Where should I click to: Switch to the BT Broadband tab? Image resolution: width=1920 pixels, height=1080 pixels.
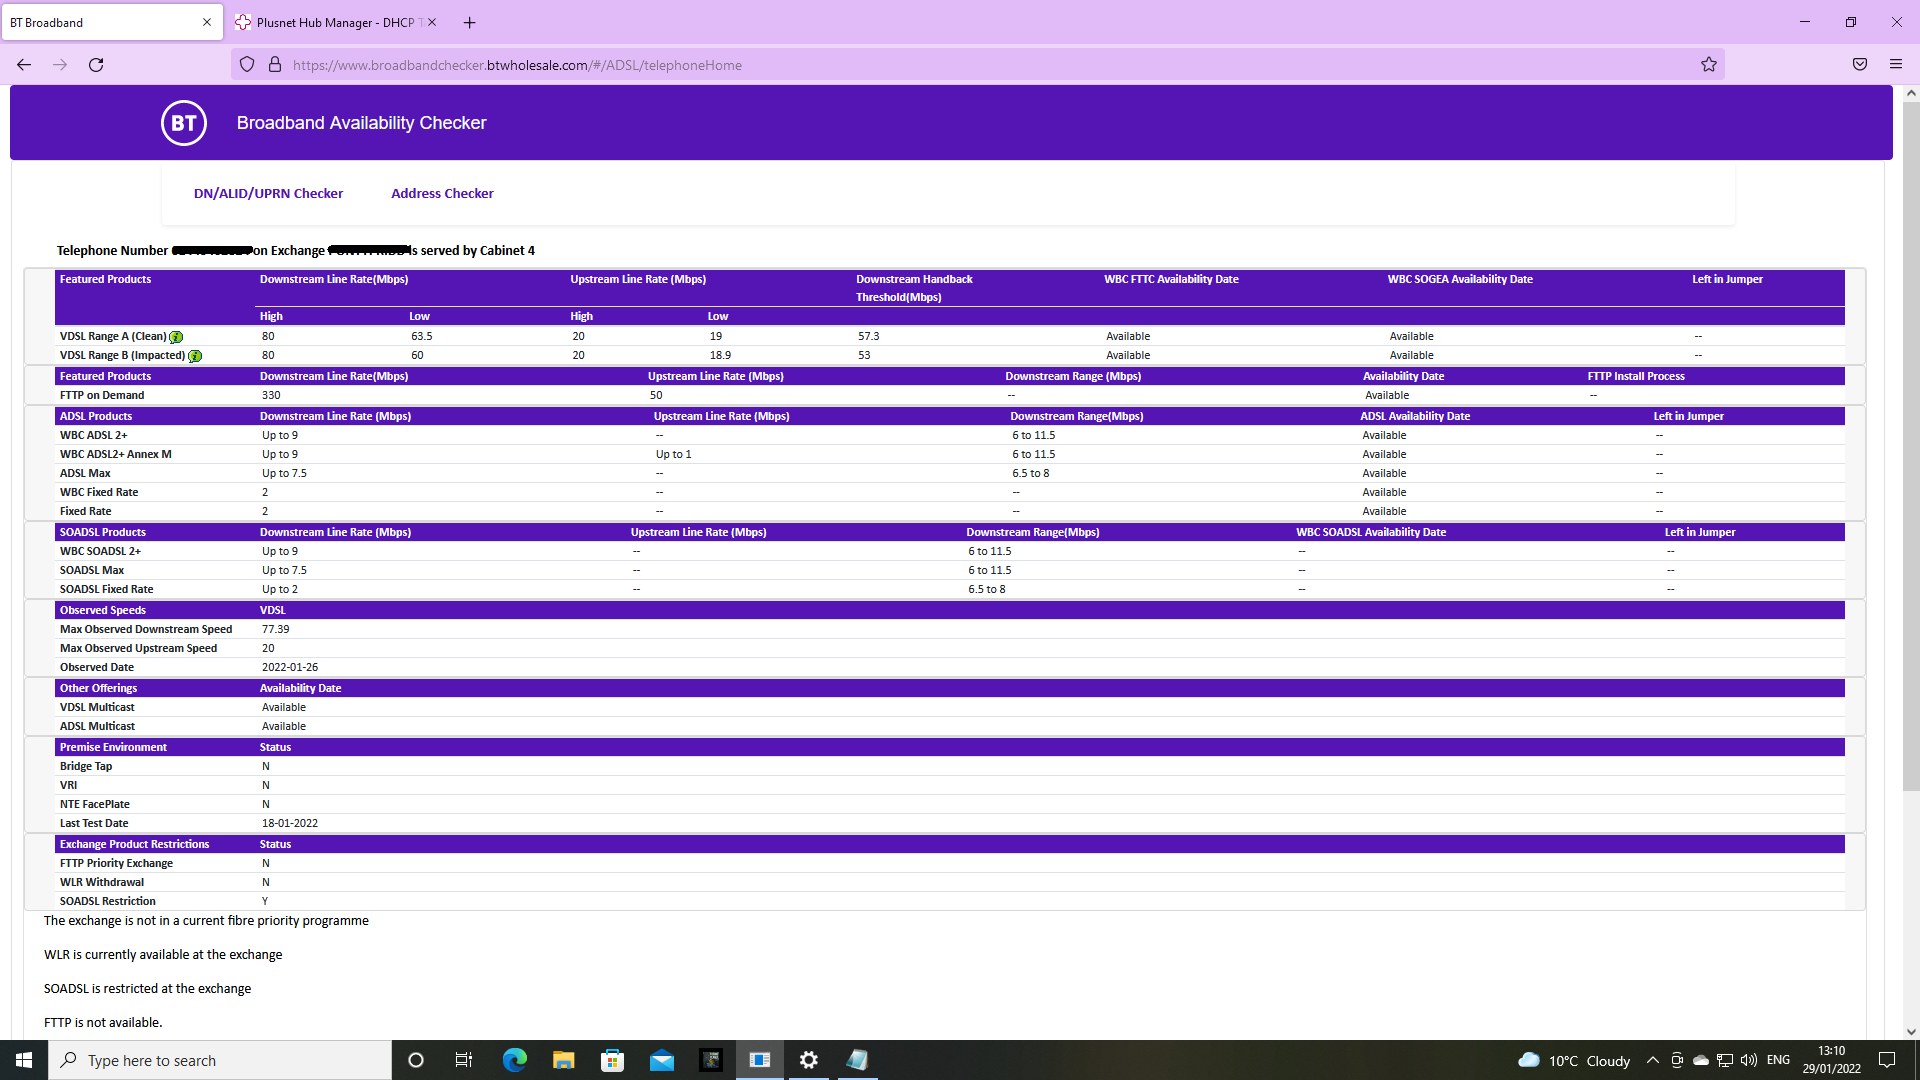[x=100, y=22]
